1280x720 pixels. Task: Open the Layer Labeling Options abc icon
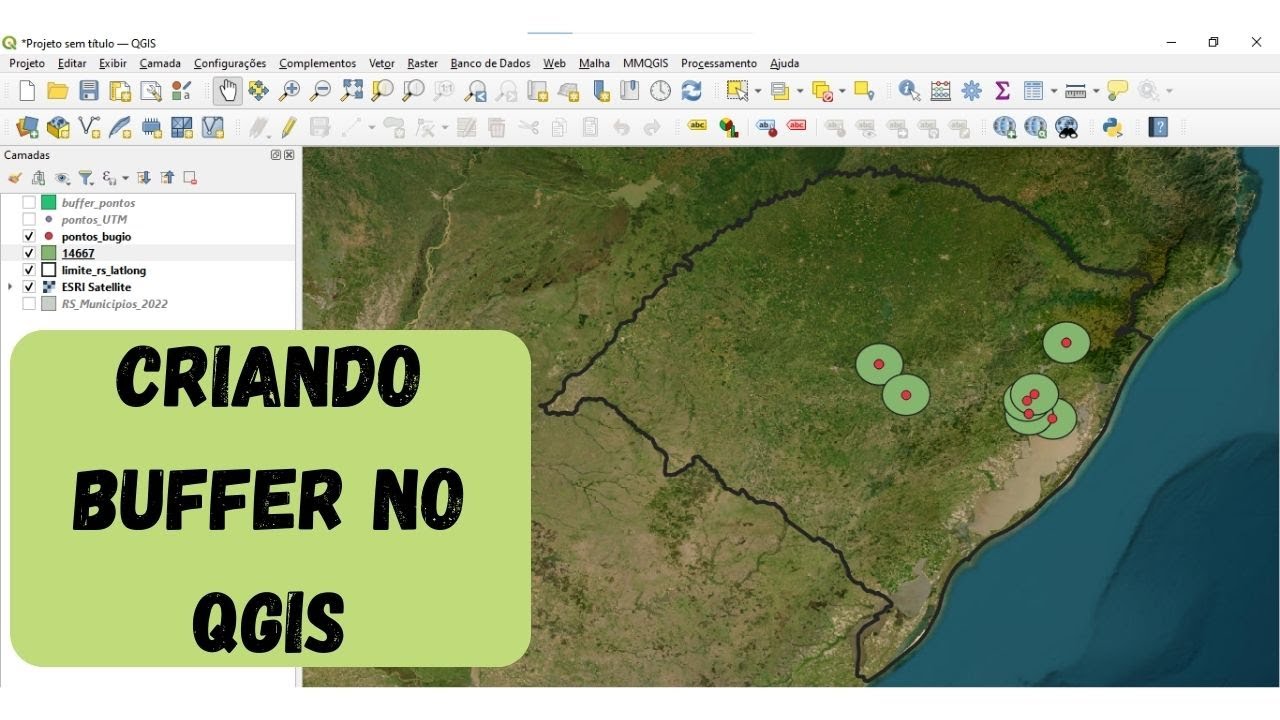[x=698, y=127]
